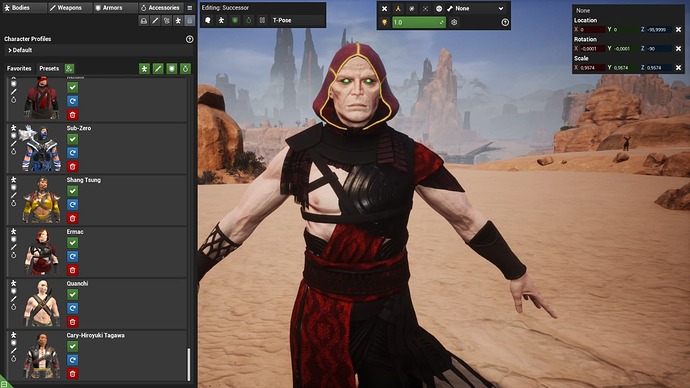Toggle the green armor filter button
690x388 pixels.
pos(172,68)
